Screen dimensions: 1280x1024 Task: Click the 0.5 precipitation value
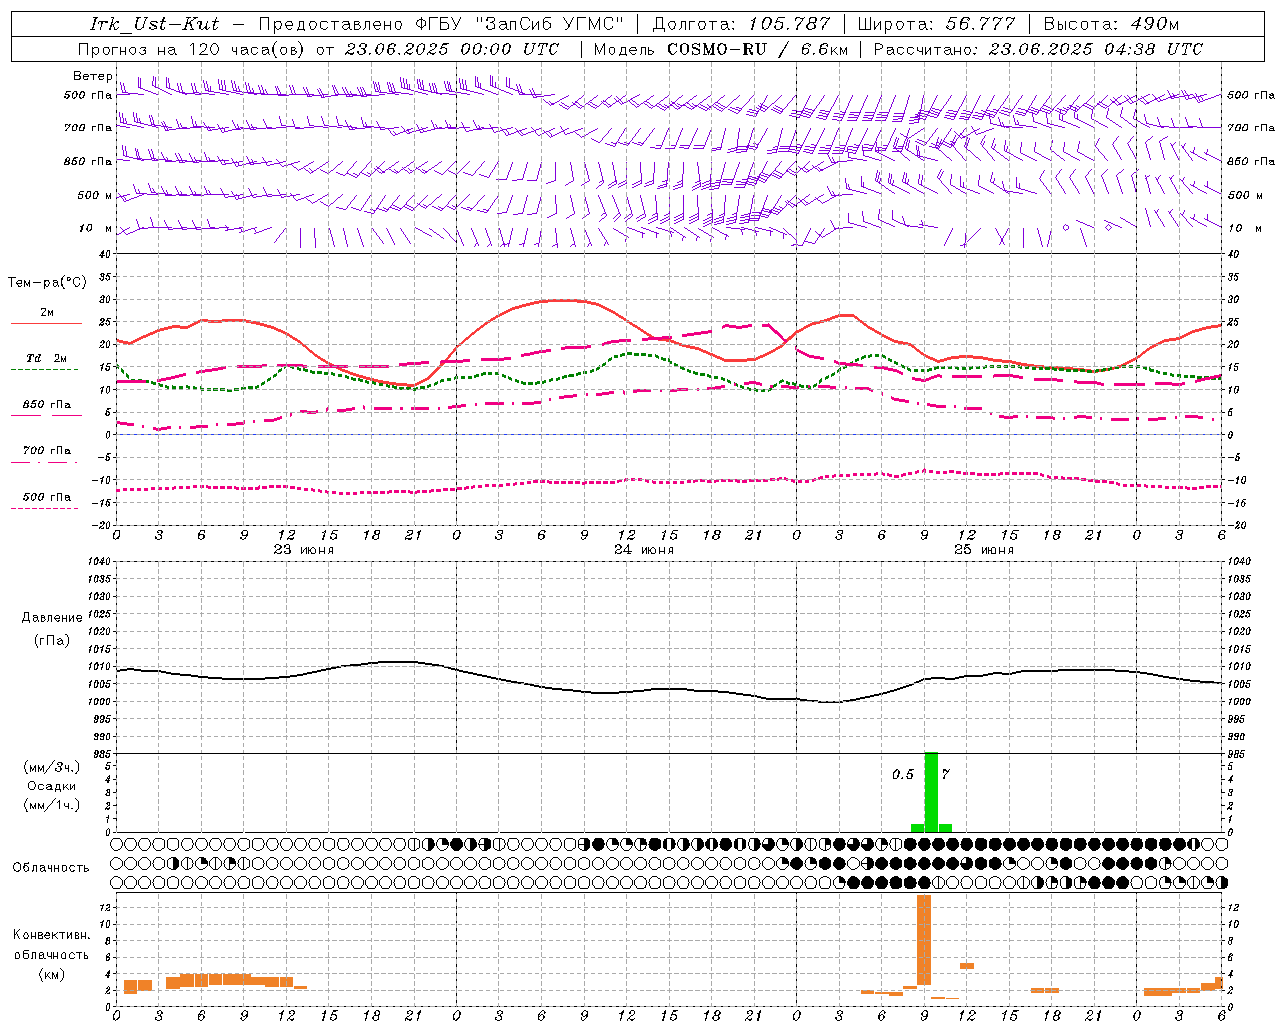click(x=903, y=774)
